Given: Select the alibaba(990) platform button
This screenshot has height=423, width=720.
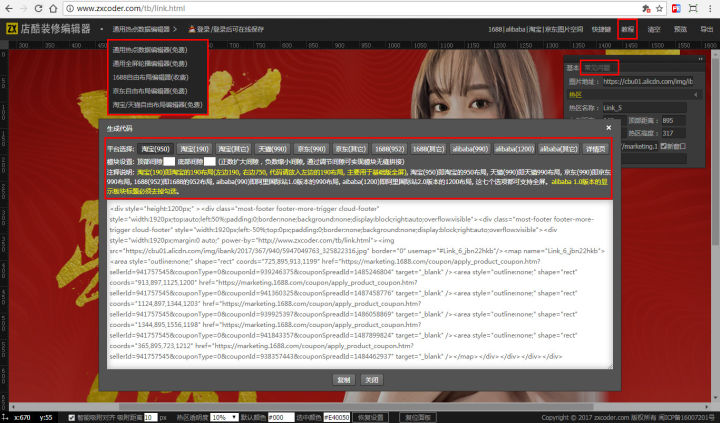Looking at the screenshot, I should (470, 149).
